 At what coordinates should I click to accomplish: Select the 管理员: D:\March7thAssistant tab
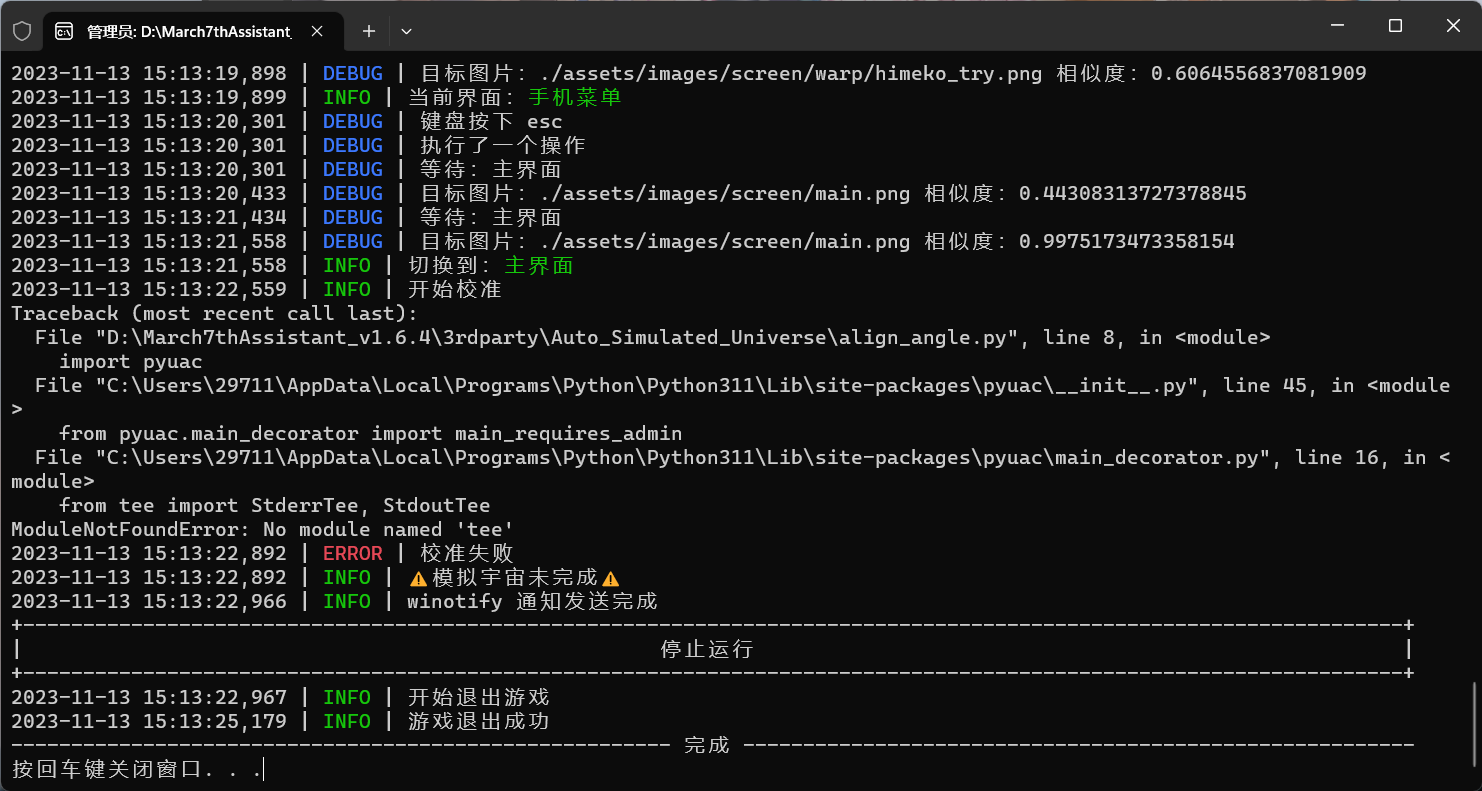(190, 31)
